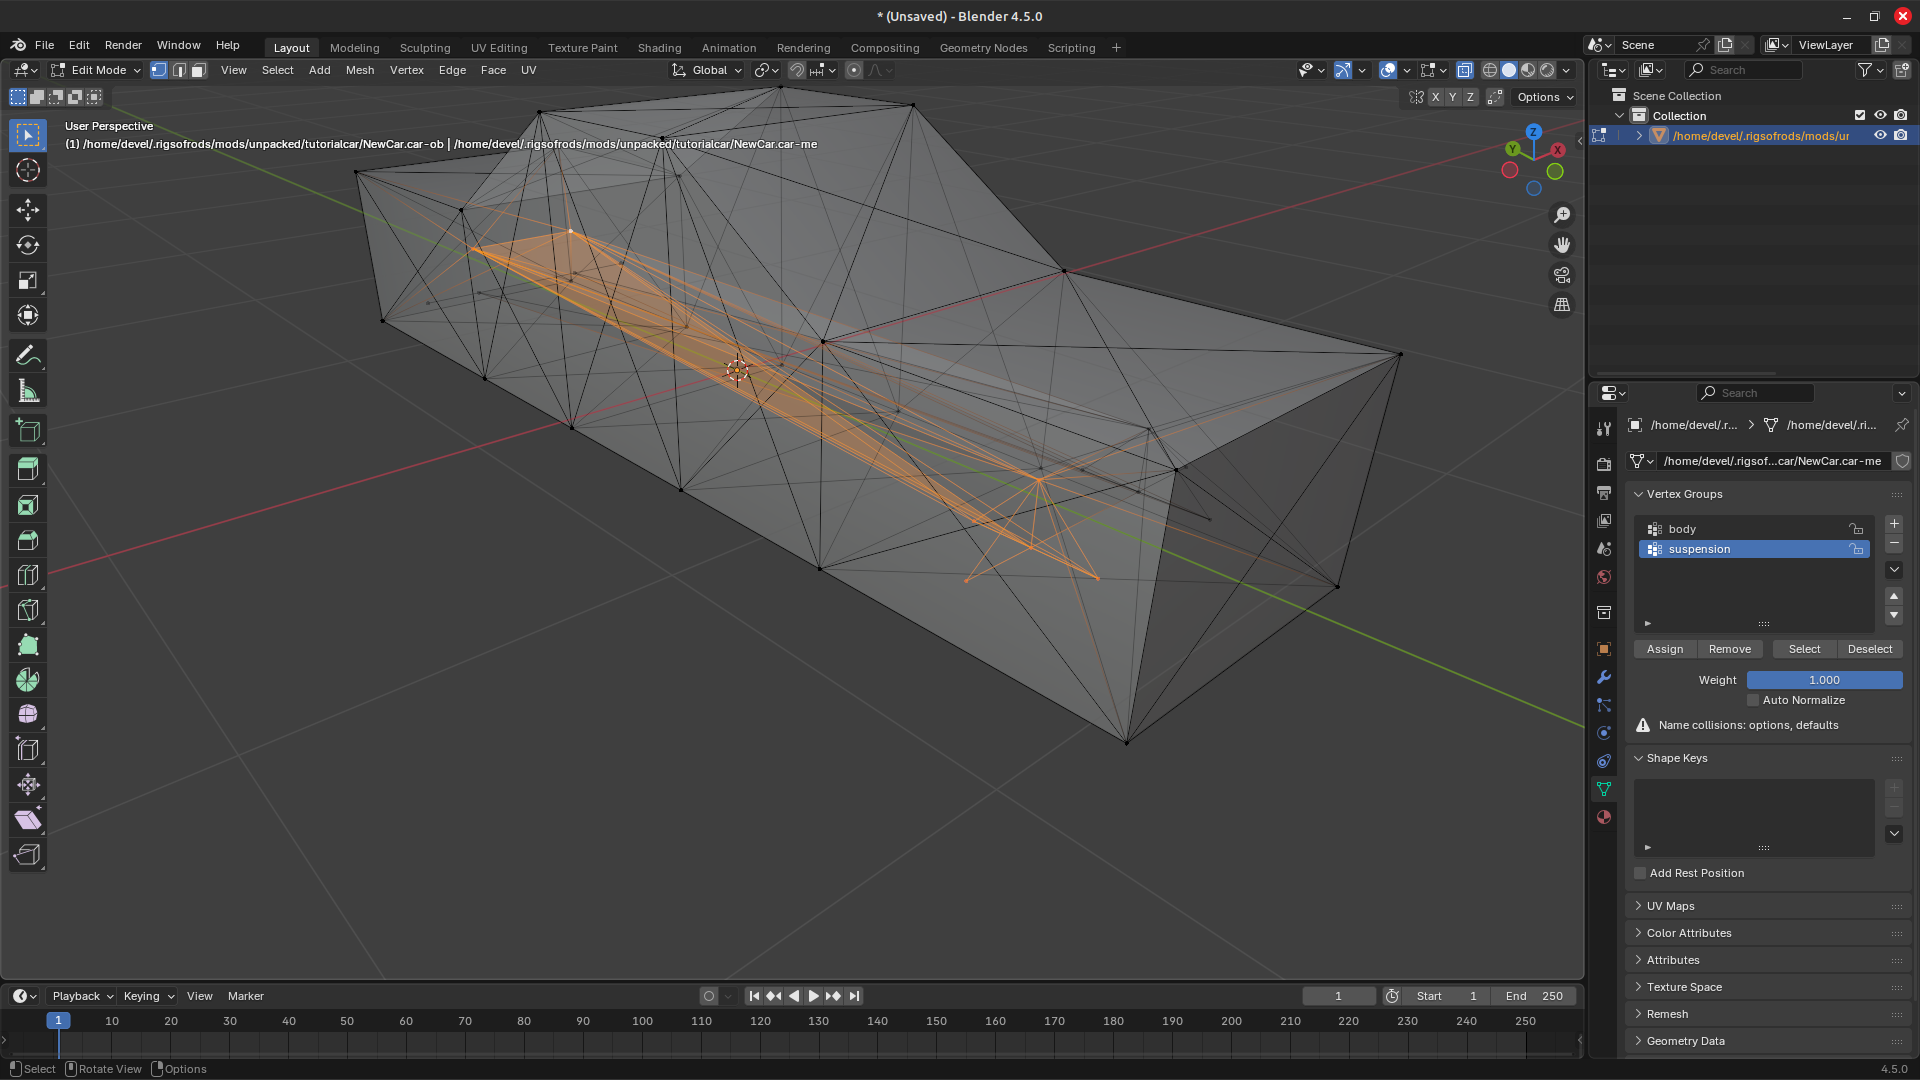Image resolution: width=1920 pixels, height=1080 pixels.
Task: Switch to the Sculpting workspace tab
Action: [x=425, y=47]
